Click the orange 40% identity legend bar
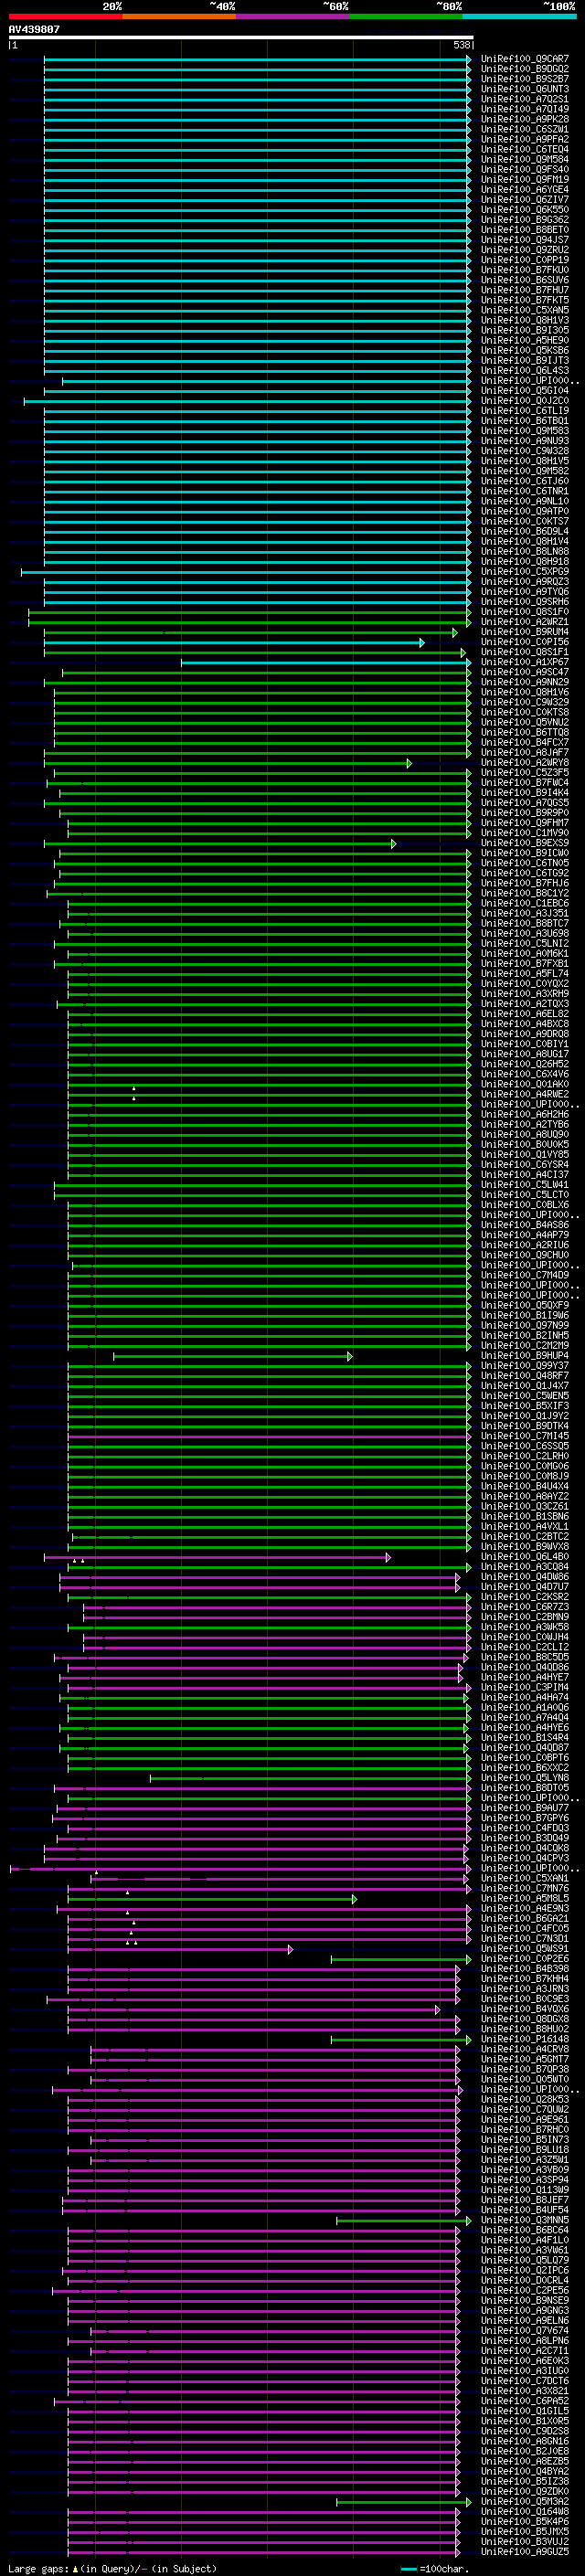Screen dimensions: 585x2576 click(179, 17)
